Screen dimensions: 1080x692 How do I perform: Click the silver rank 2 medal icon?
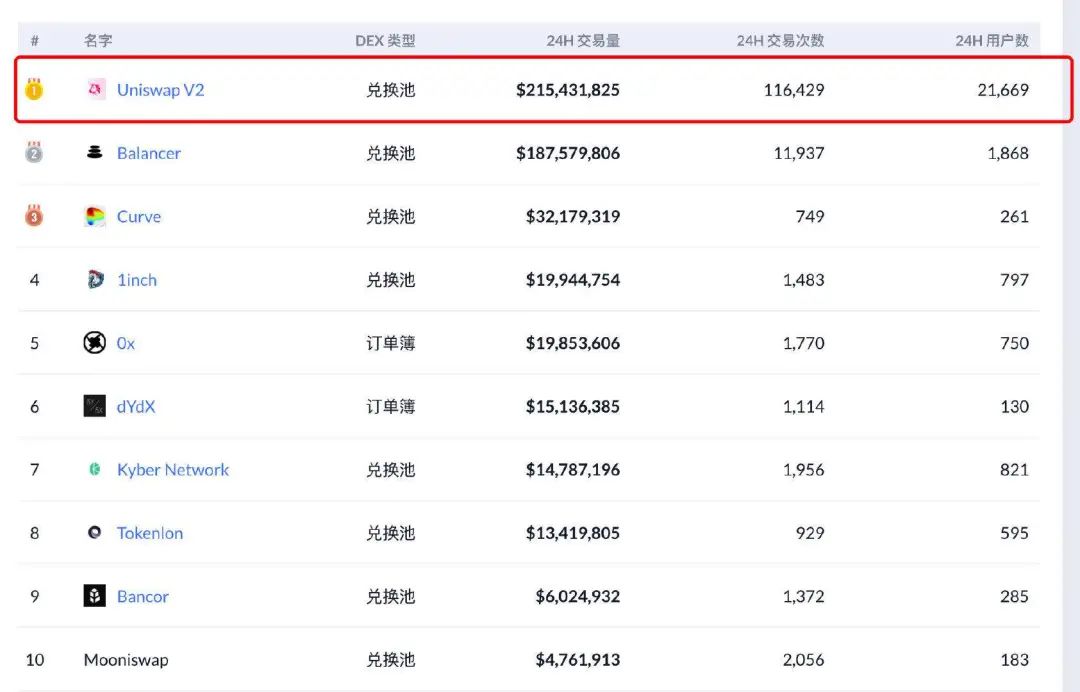[x=34, y=152]
